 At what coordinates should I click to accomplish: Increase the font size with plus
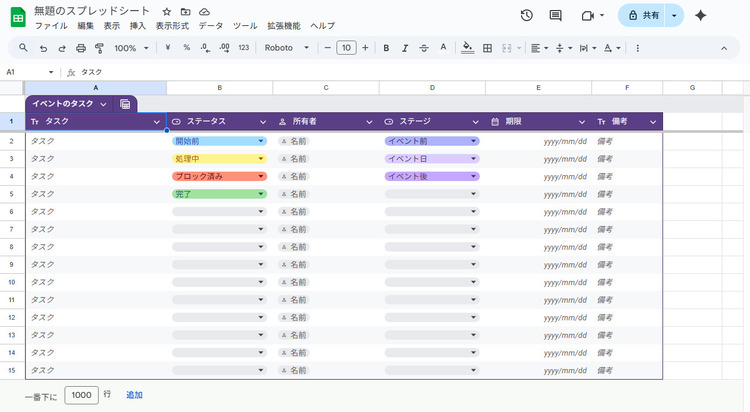tap(365, 48)
